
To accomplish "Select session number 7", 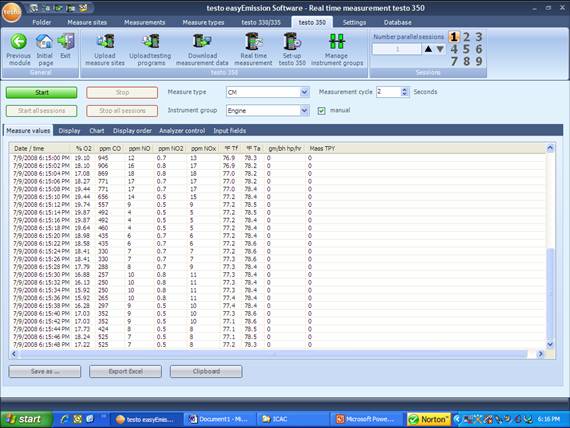I will point(454,61).
